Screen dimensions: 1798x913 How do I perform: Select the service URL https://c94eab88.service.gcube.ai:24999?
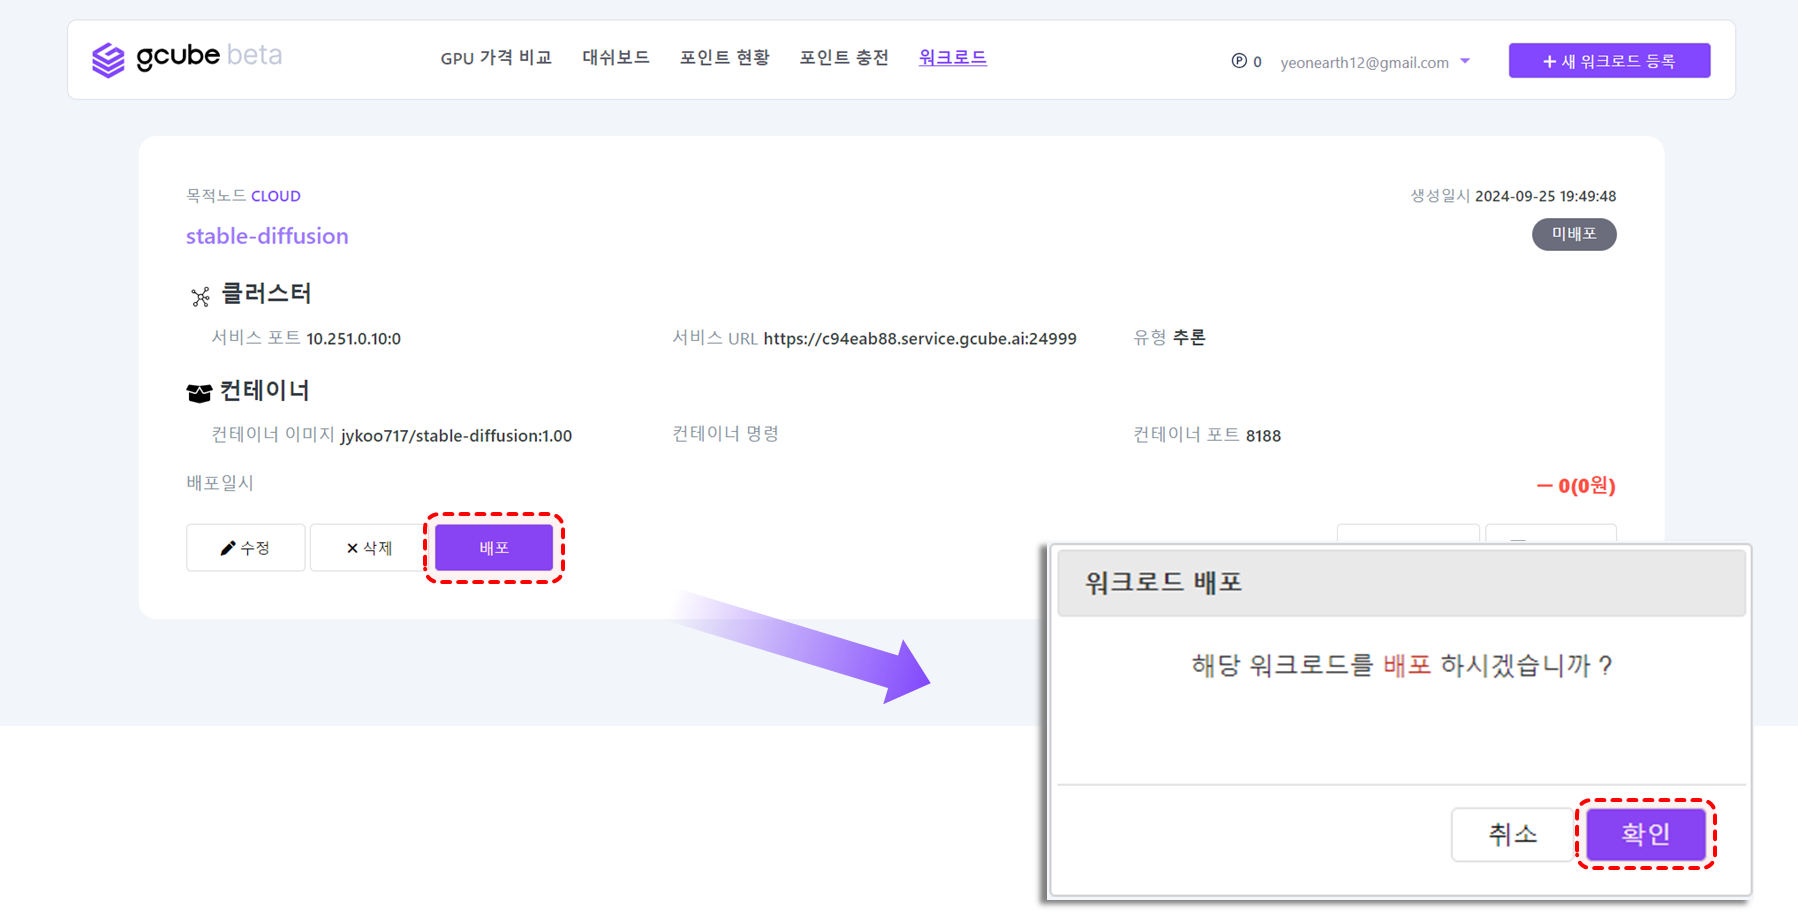point(920,338)
